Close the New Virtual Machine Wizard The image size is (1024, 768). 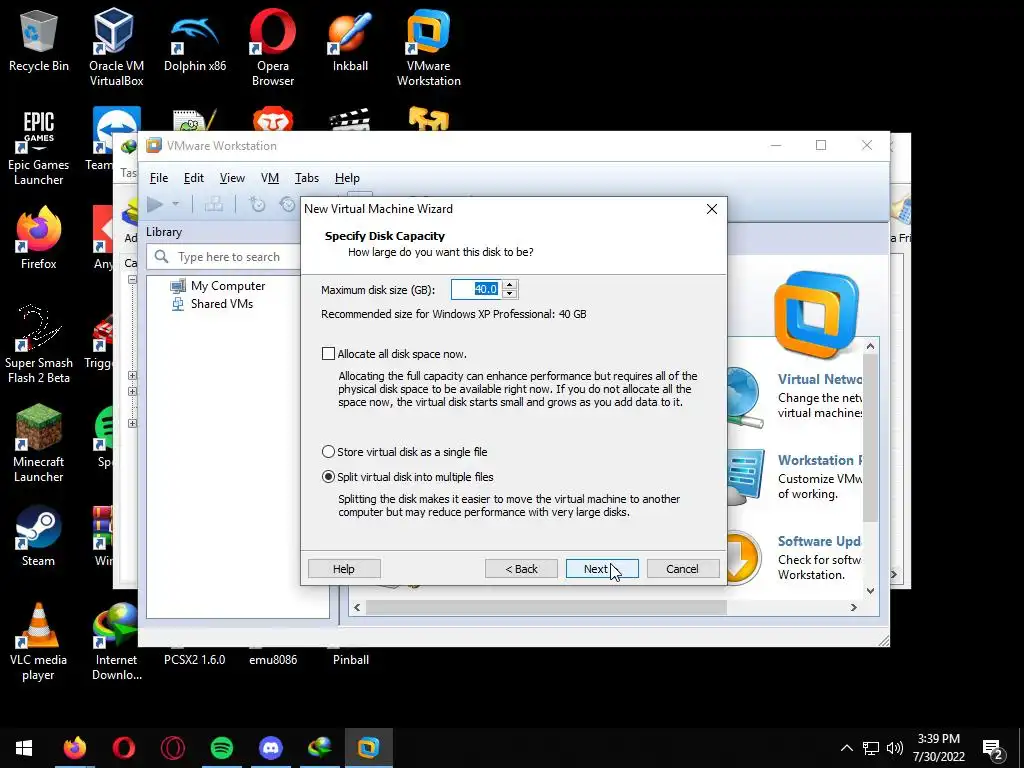pyautogui.click(x=712, y=209)
